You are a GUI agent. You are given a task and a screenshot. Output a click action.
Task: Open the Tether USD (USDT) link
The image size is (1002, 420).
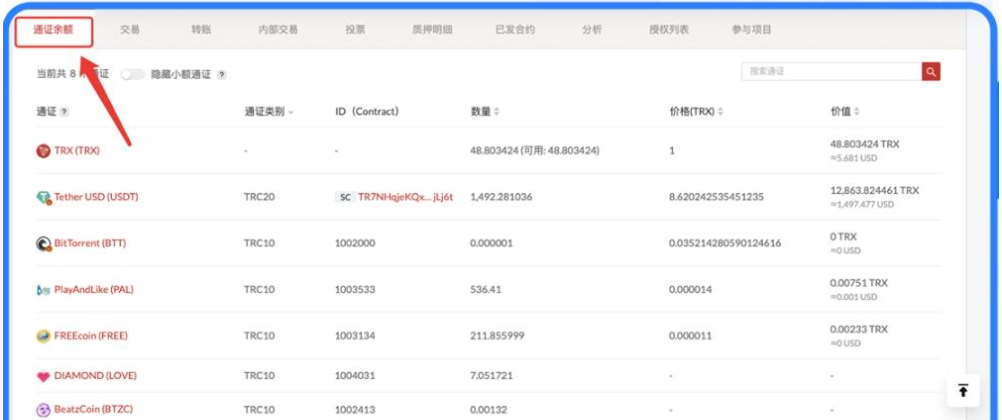coord(96,197)
